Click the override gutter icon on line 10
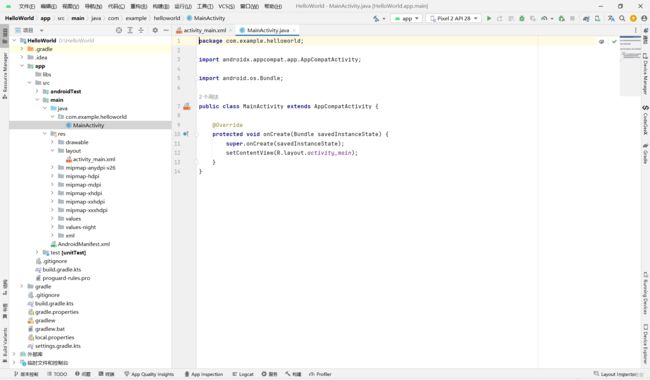Viewport: 650px width, 380px height. pyautogui.click(x=186, y=134)
